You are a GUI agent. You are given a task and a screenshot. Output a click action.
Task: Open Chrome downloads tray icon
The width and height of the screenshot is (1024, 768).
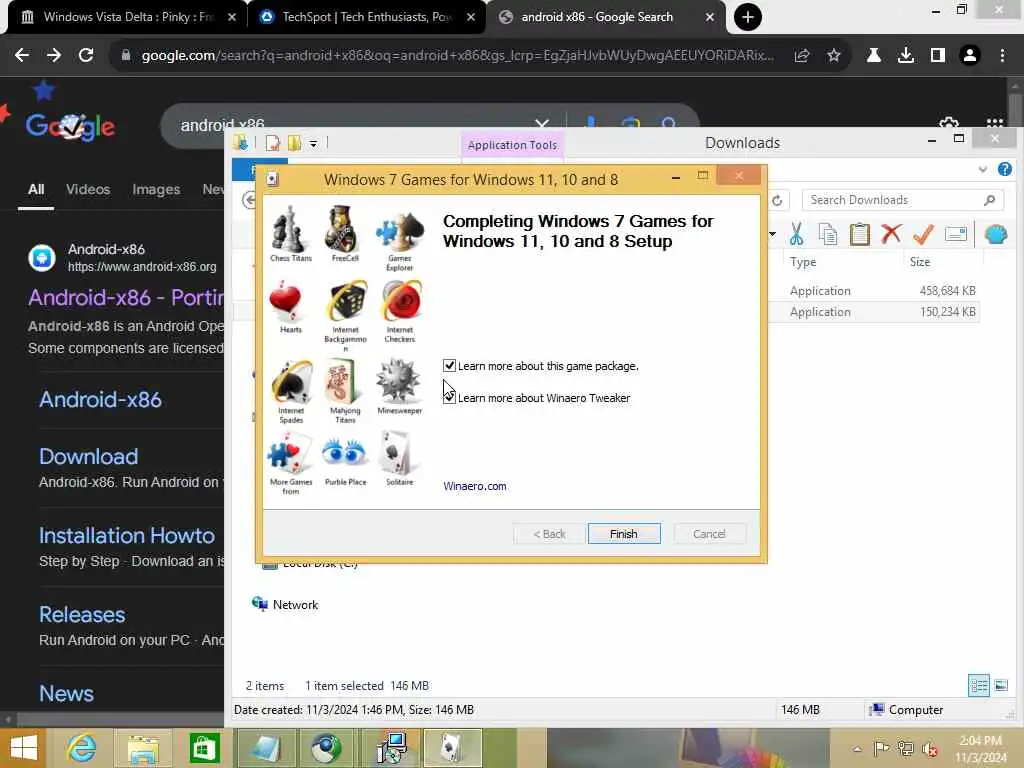(906, 56)
